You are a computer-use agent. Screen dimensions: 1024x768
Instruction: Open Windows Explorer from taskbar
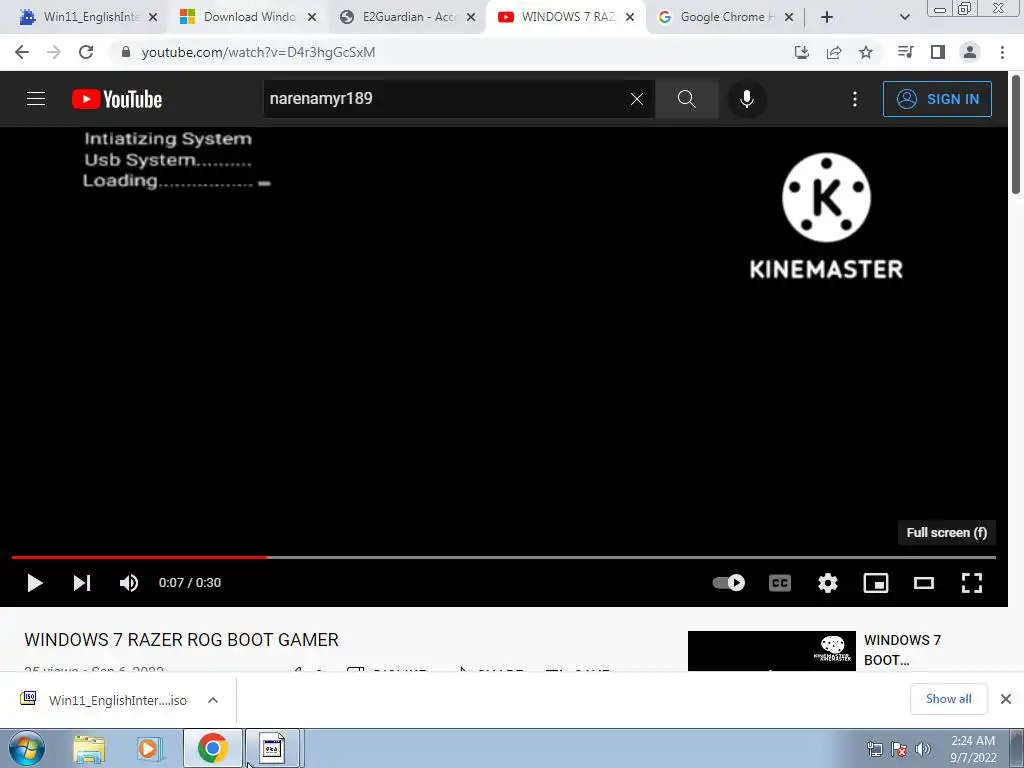[x=89, y=749]
